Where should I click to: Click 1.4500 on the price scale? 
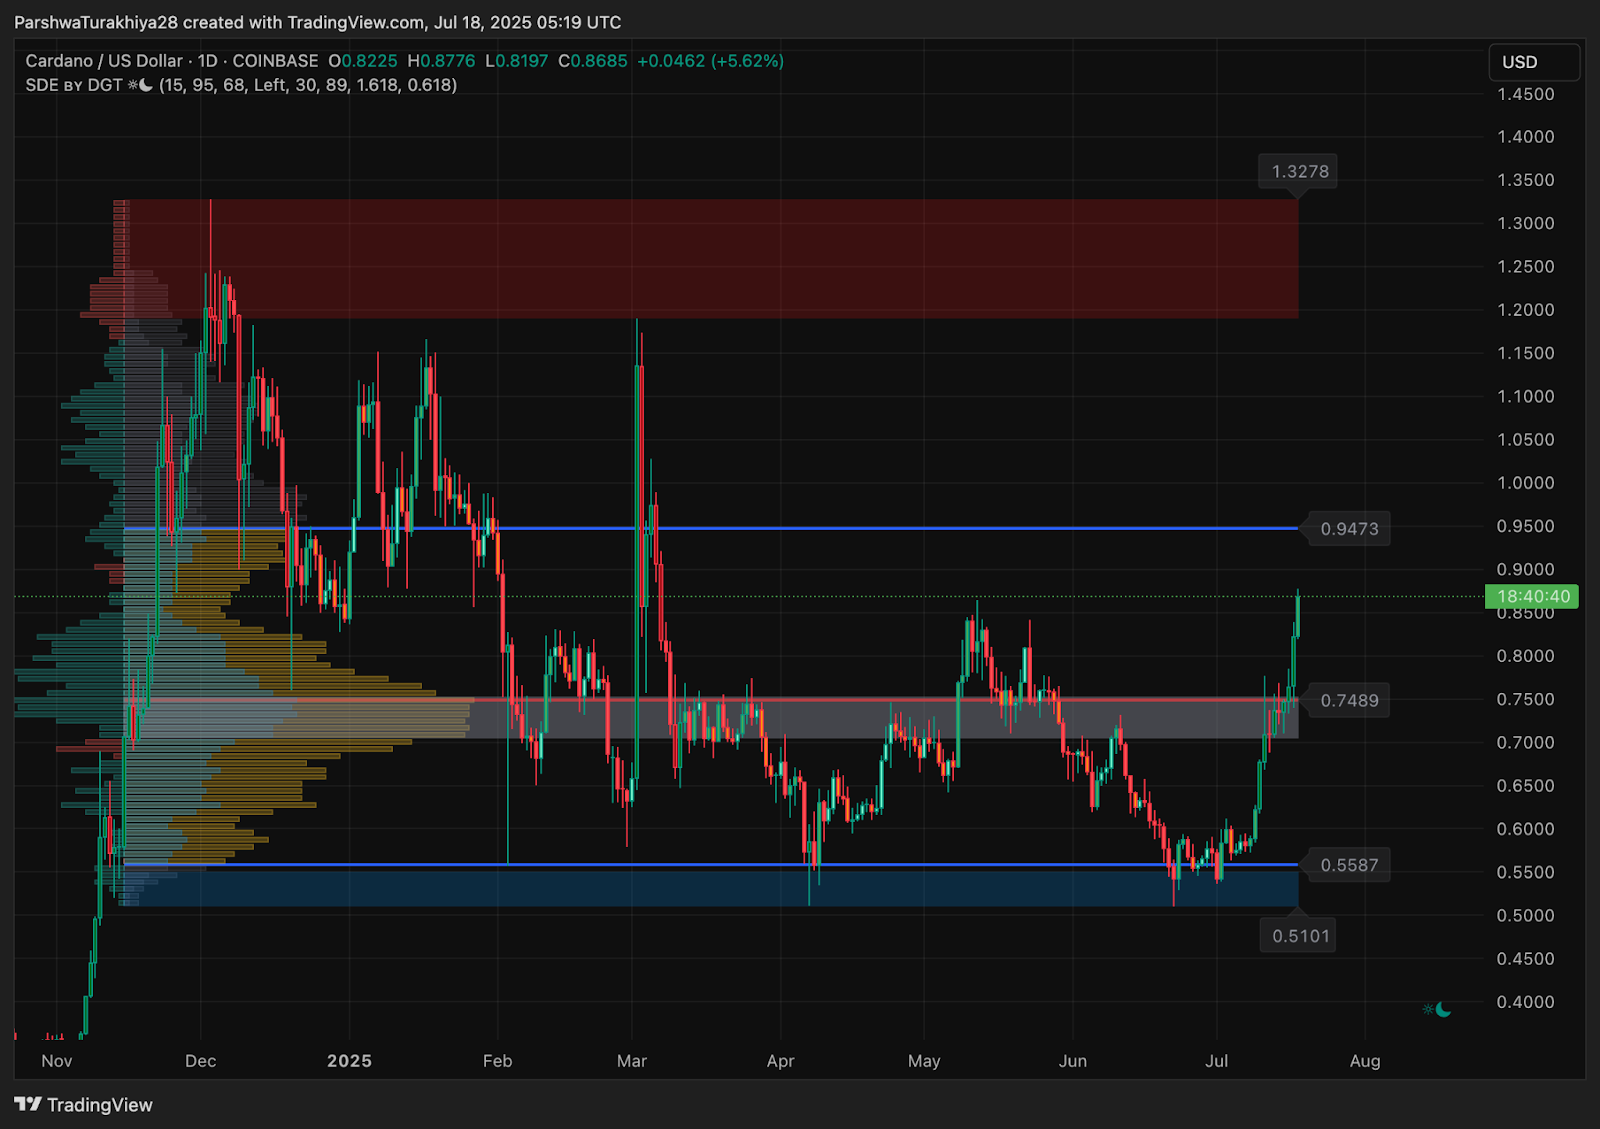coord(1525,95)
